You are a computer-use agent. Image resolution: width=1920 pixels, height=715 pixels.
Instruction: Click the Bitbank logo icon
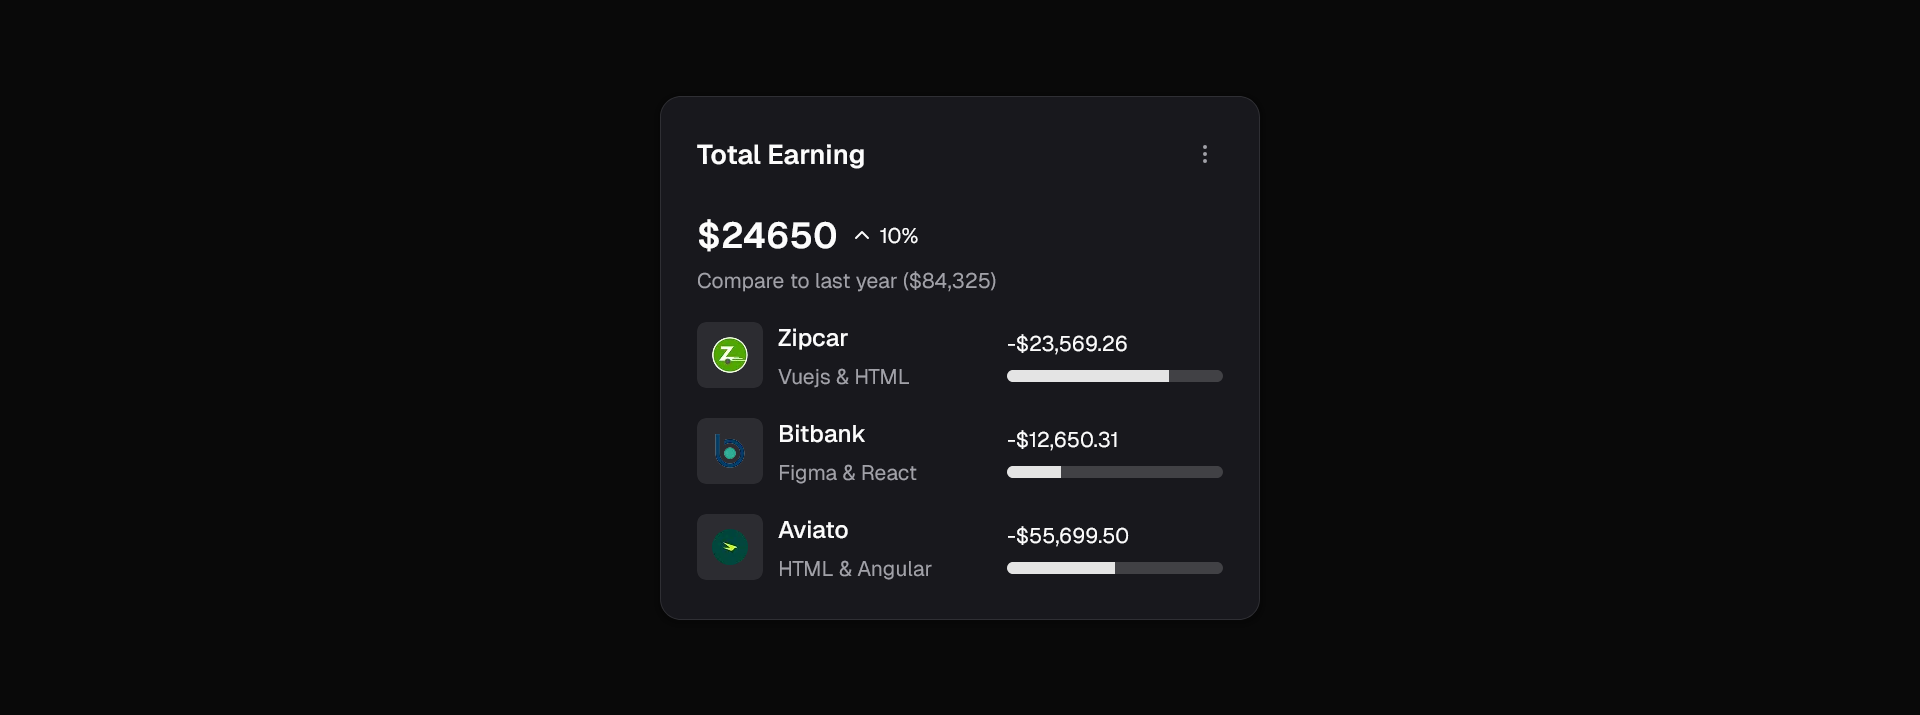tap(730, 451)
